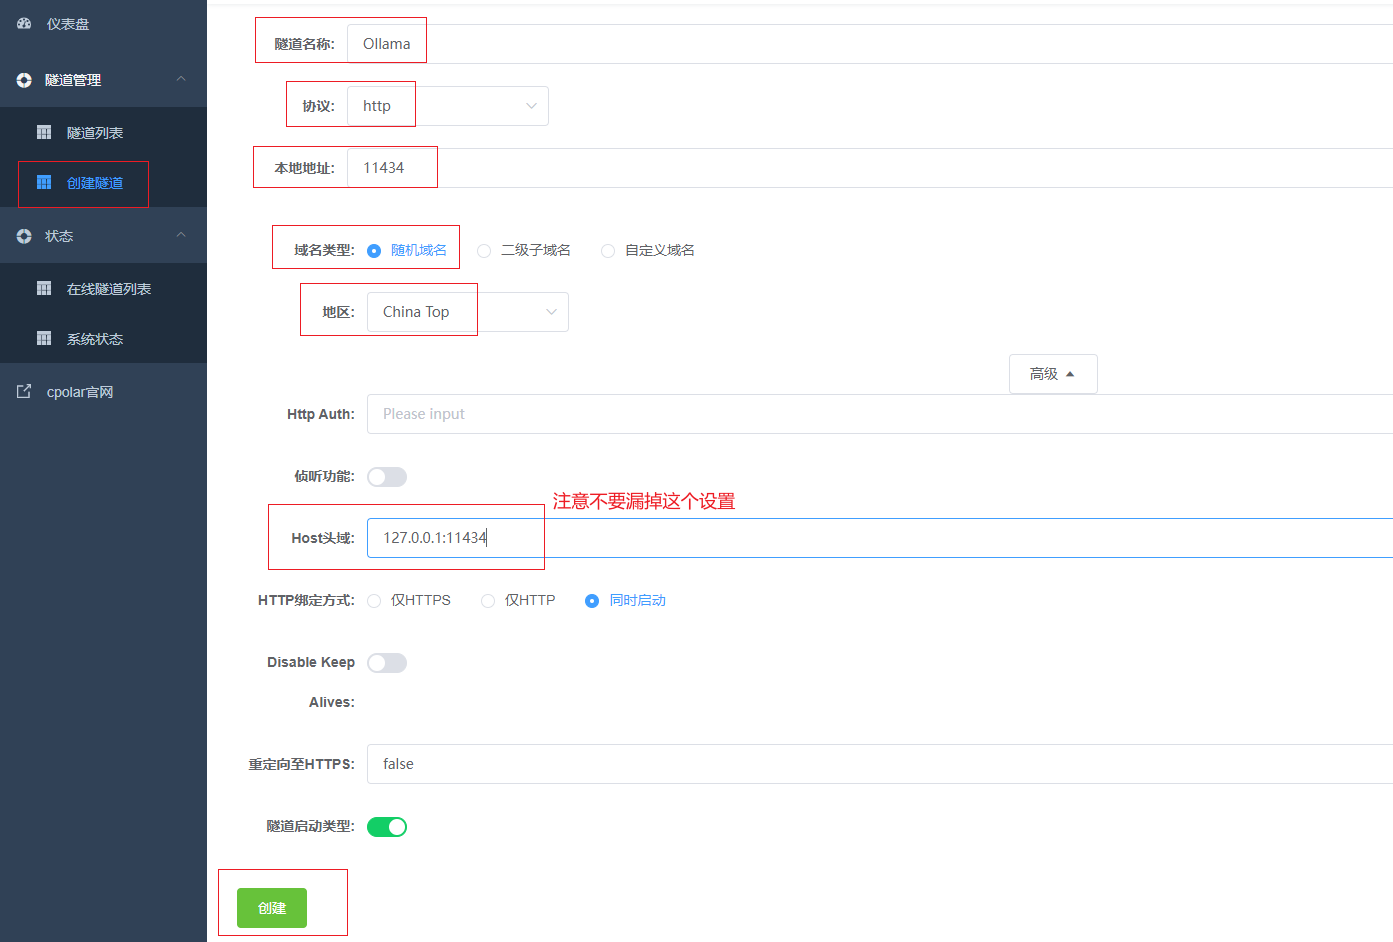
Task: Turn off the 隧道启动类型 green toggle
Action: [387, 827]
